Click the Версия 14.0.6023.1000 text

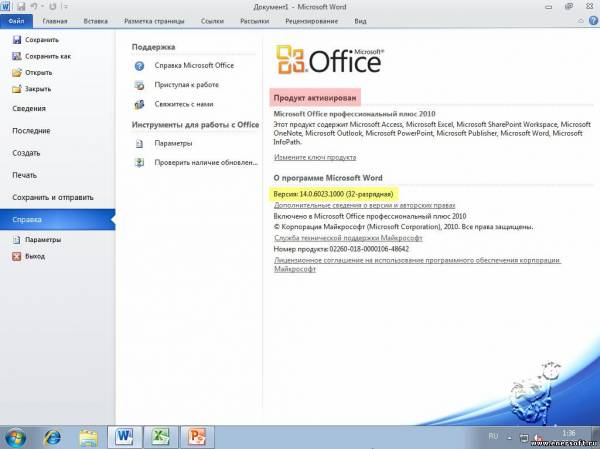pyautogui.click(x=333, y=194)
